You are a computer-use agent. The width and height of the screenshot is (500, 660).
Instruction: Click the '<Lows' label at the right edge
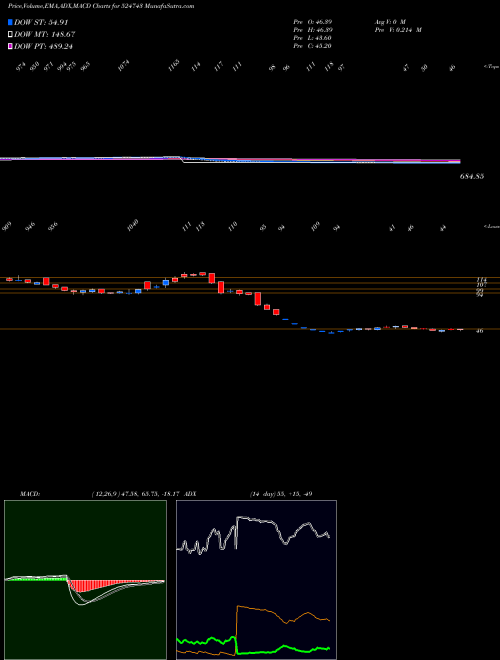(491, 226)
